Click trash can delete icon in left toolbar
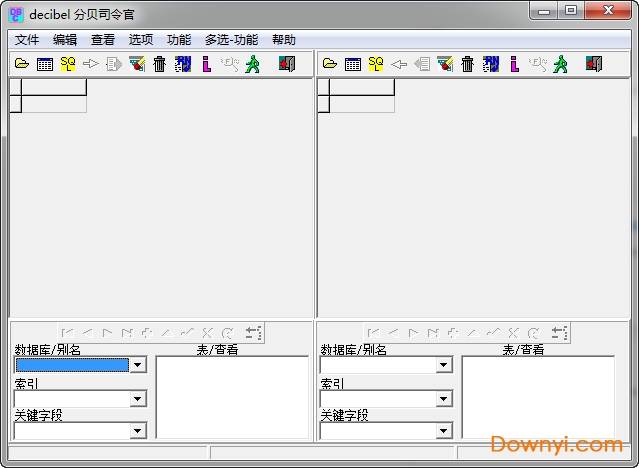Screen dimensions: 639x468 coord(160,64)
